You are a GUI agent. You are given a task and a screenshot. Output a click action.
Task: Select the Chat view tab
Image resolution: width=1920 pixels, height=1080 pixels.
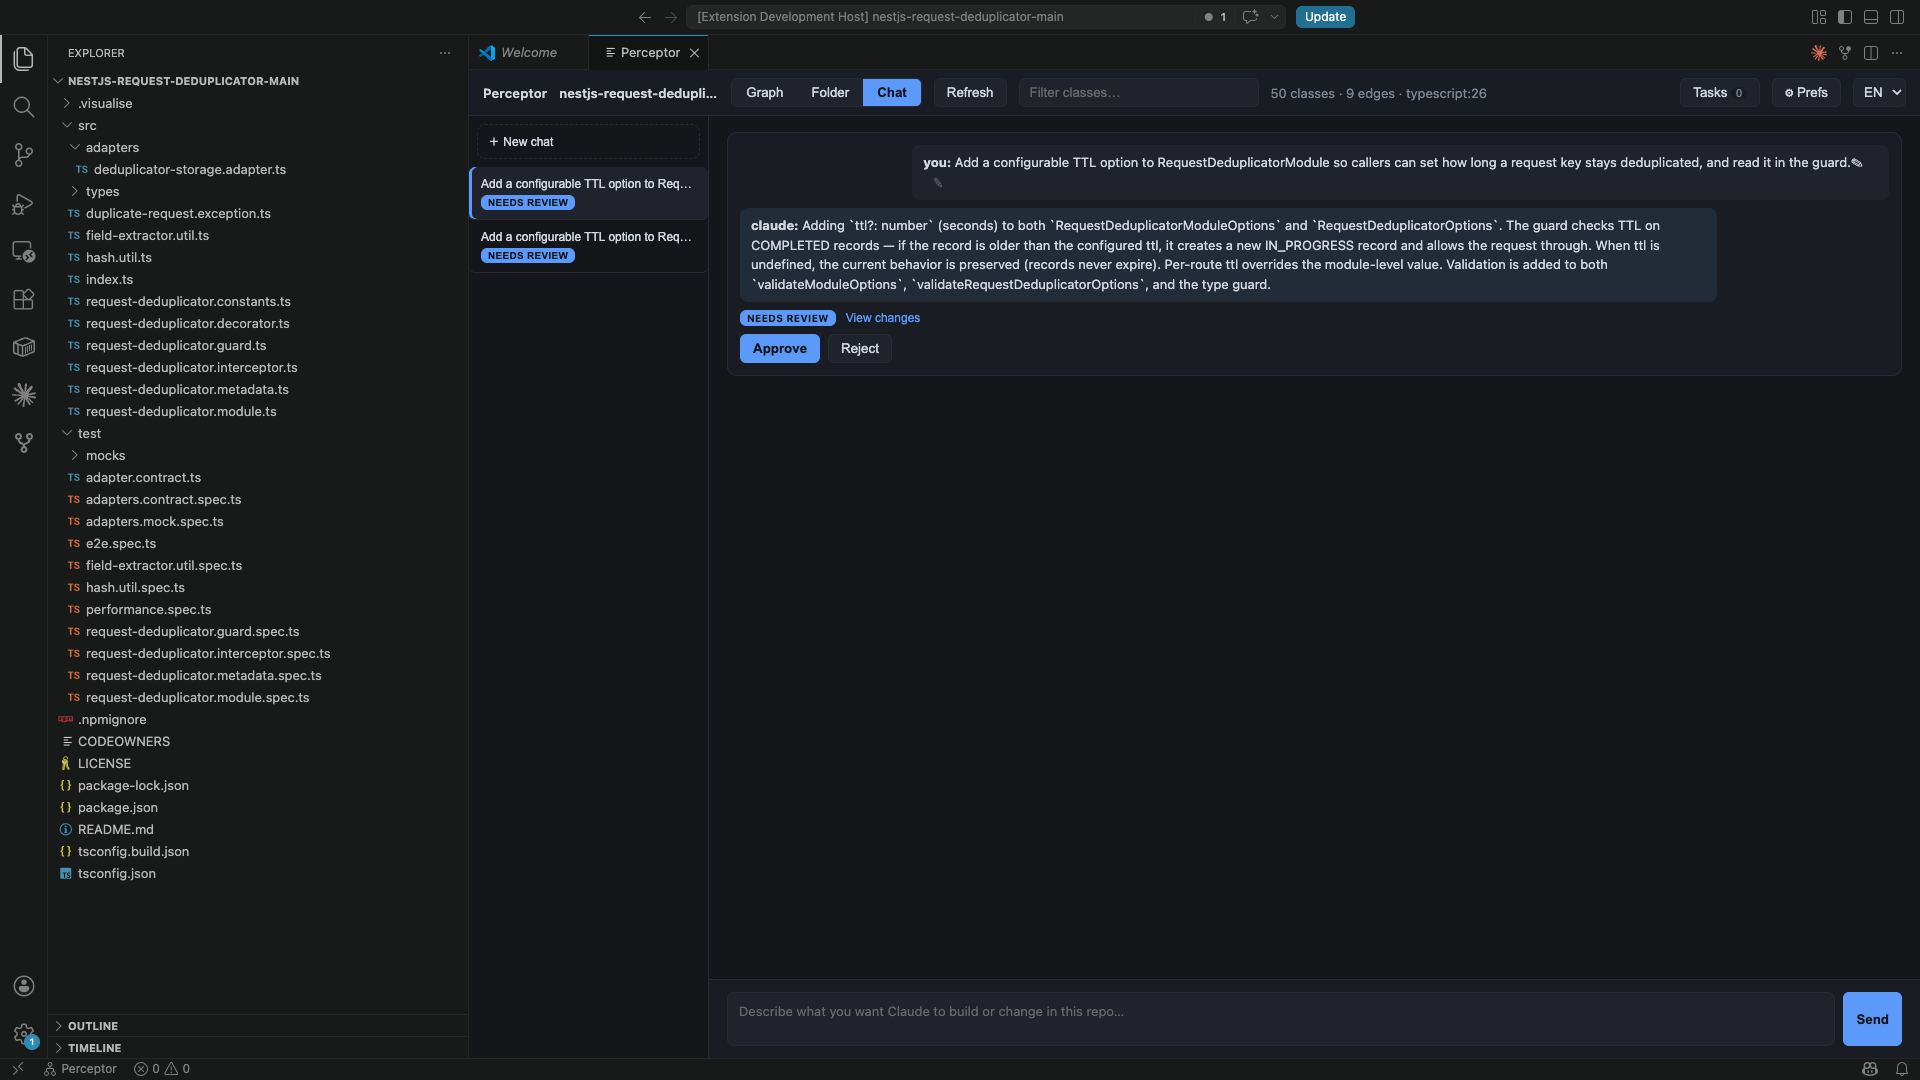[892, 93]
